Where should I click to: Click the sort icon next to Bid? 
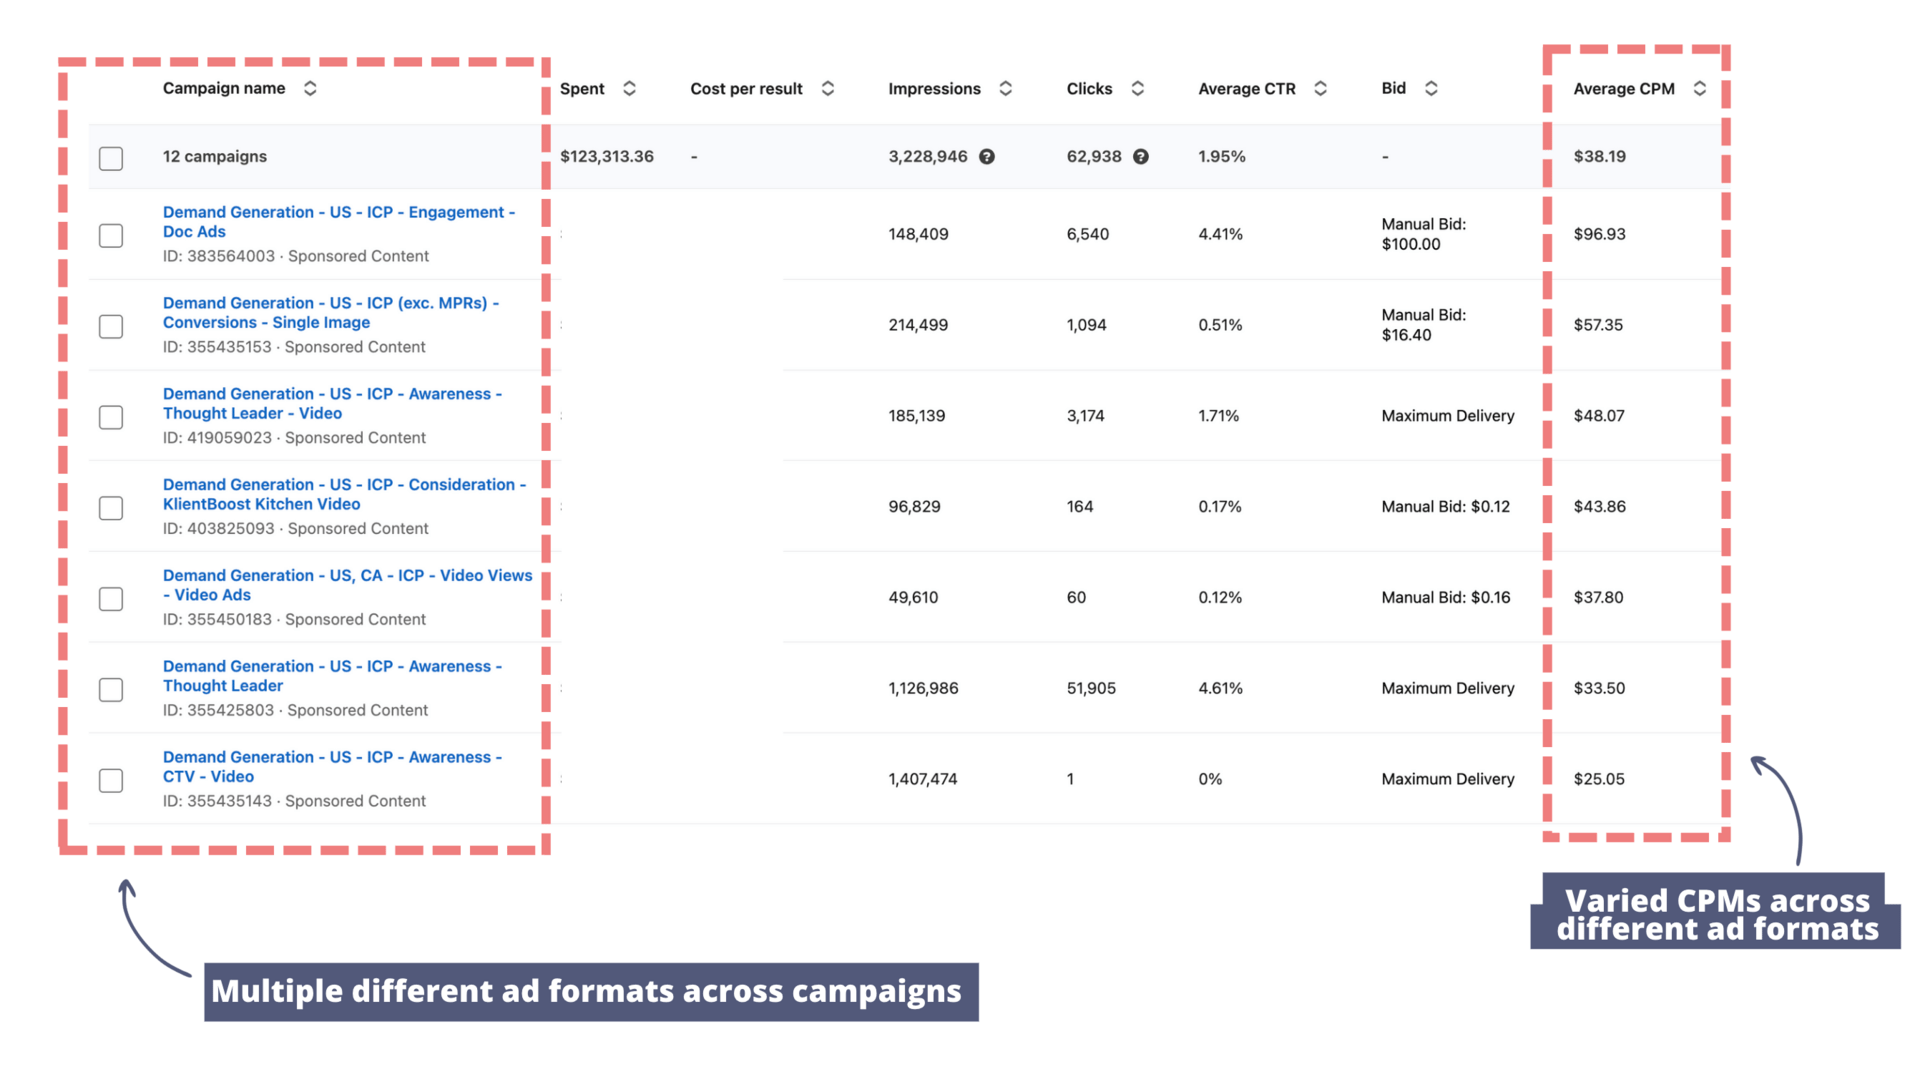(x=1432, y=88)
